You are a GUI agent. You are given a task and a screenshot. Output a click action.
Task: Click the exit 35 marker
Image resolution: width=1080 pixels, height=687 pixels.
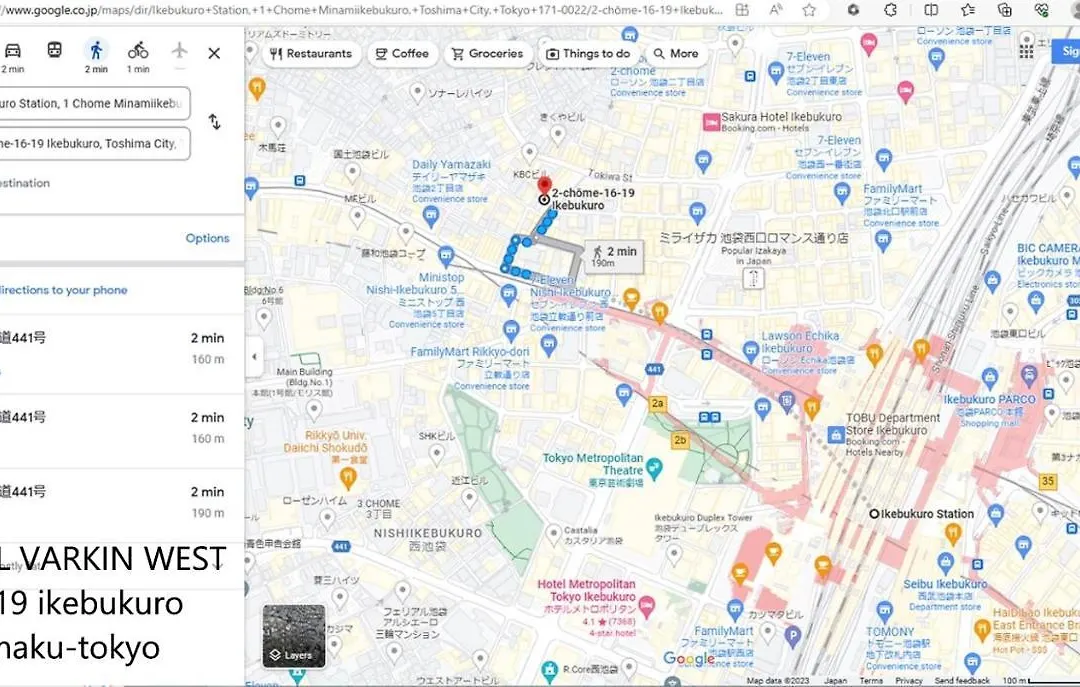click(1048, 481)
